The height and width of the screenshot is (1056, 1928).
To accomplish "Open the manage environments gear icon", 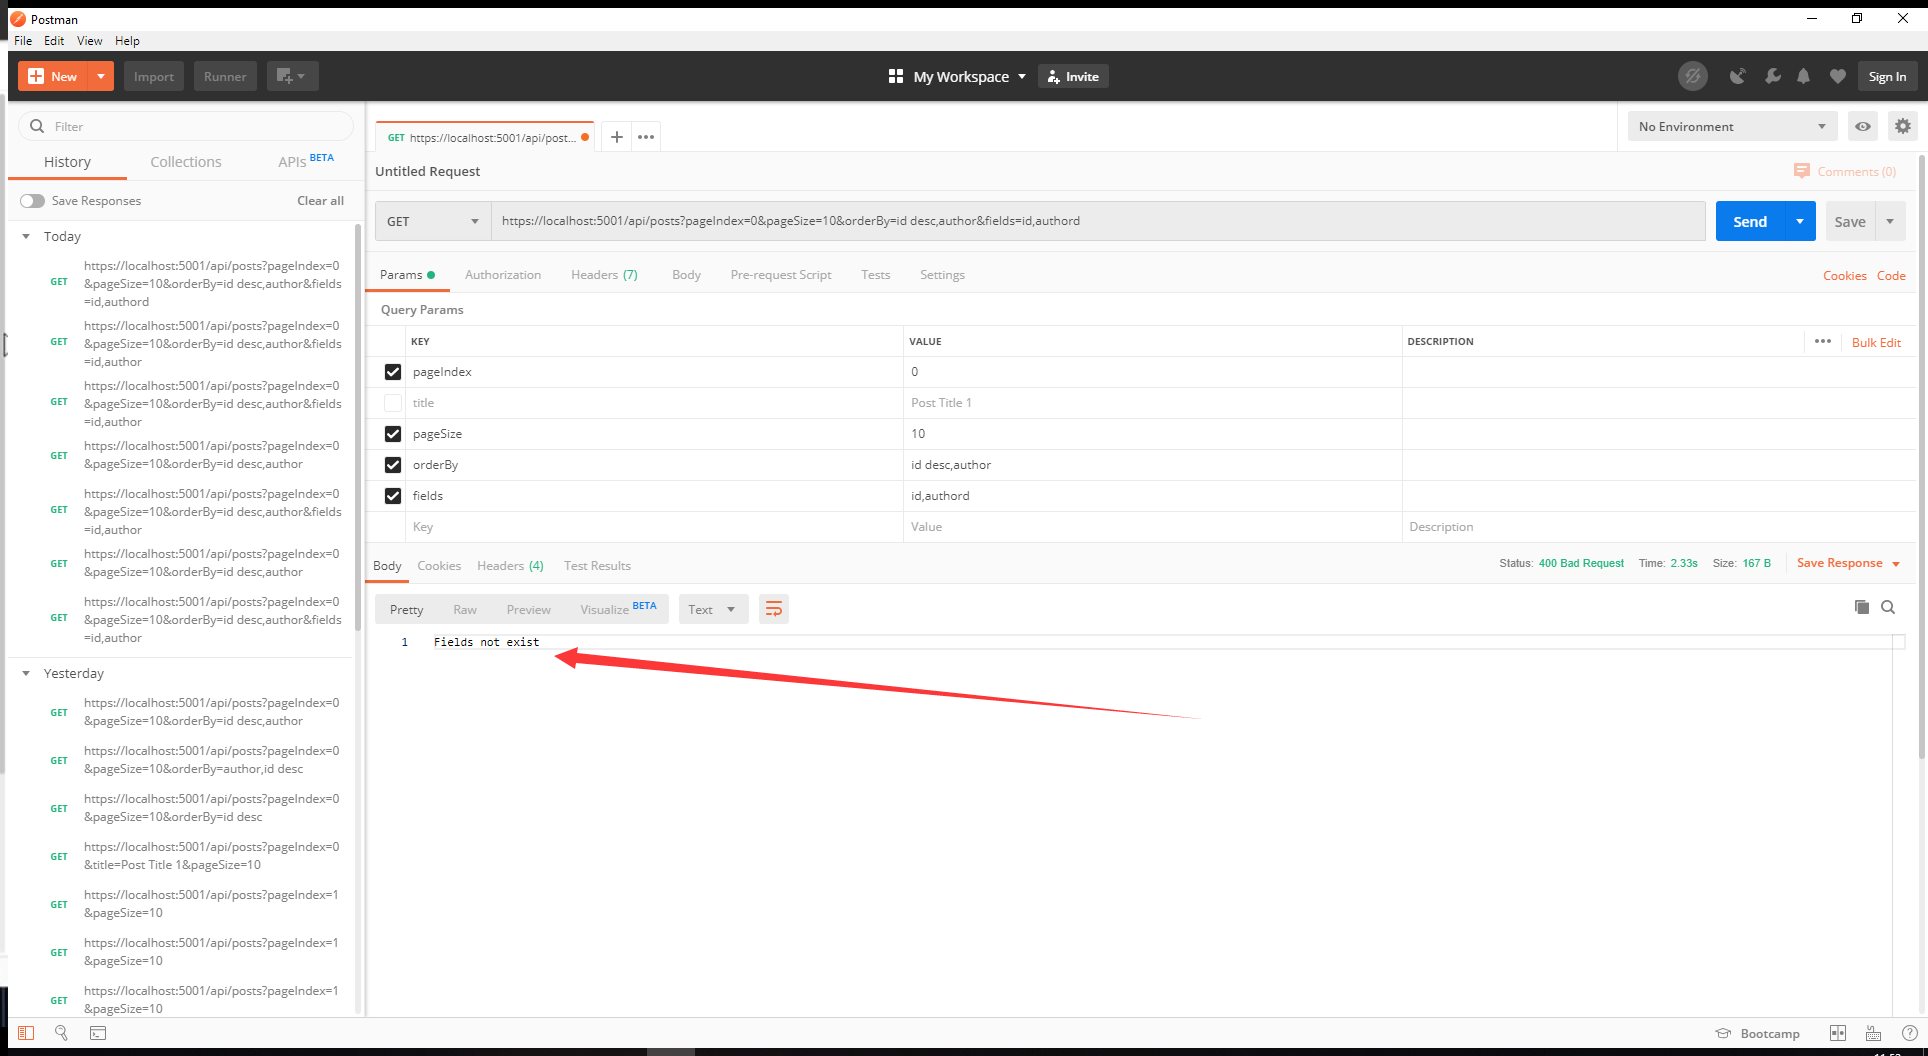I will (1902, 127).
